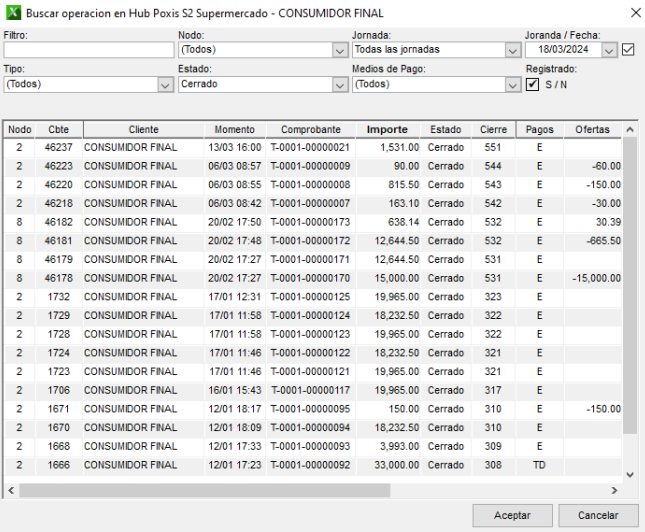Toggle the Registrado S / N checkbox
Image resolution: width=645 pixels, height=532 pixels.
click(533, 85)
